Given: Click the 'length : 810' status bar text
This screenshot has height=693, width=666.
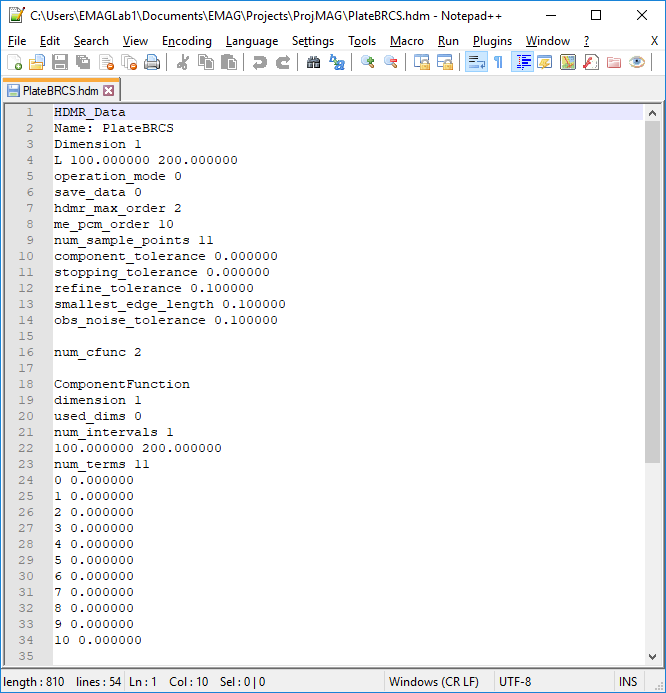Looking at the screenshot, I should 34,682.
